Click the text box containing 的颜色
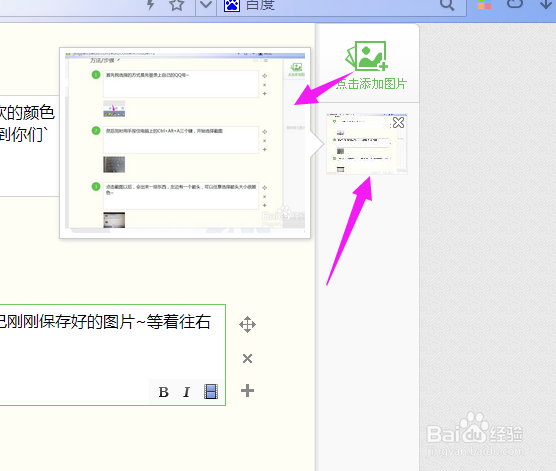Image resolution: width=556 pixels, height=471 pixels. (29, 146)
